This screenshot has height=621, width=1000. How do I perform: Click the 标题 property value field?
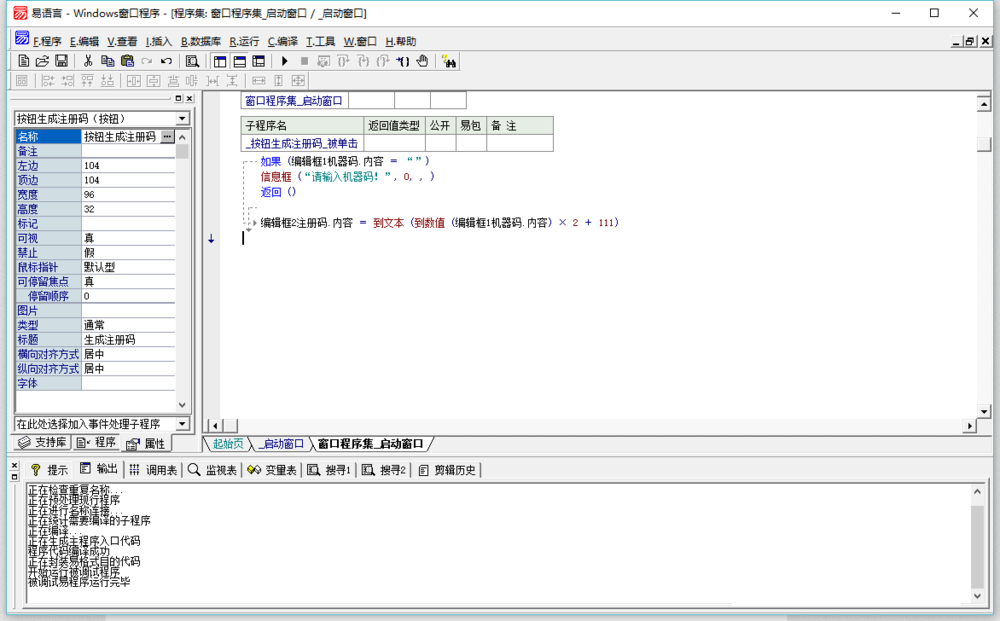coord(128,340)
